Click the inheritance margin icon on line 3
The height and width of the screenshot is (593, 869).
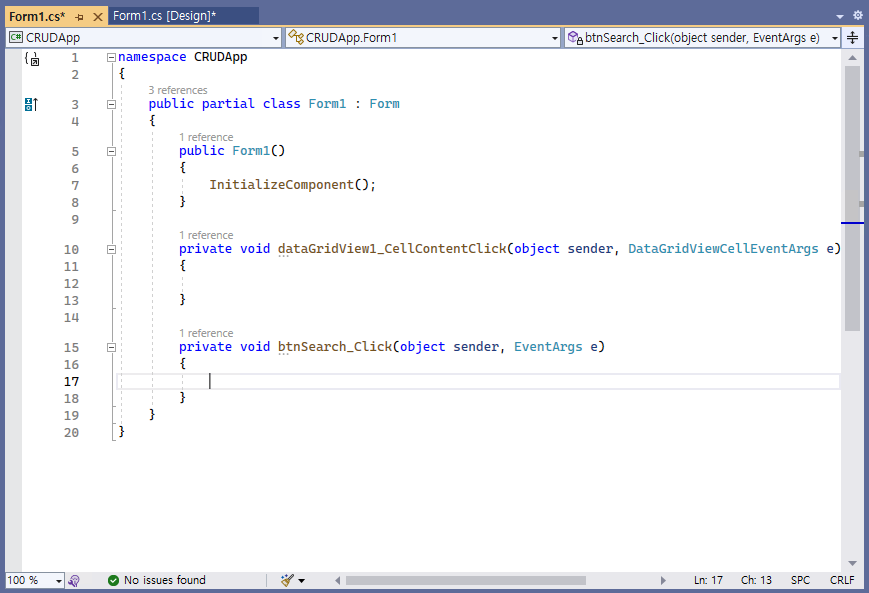click(x=32, y=104)
